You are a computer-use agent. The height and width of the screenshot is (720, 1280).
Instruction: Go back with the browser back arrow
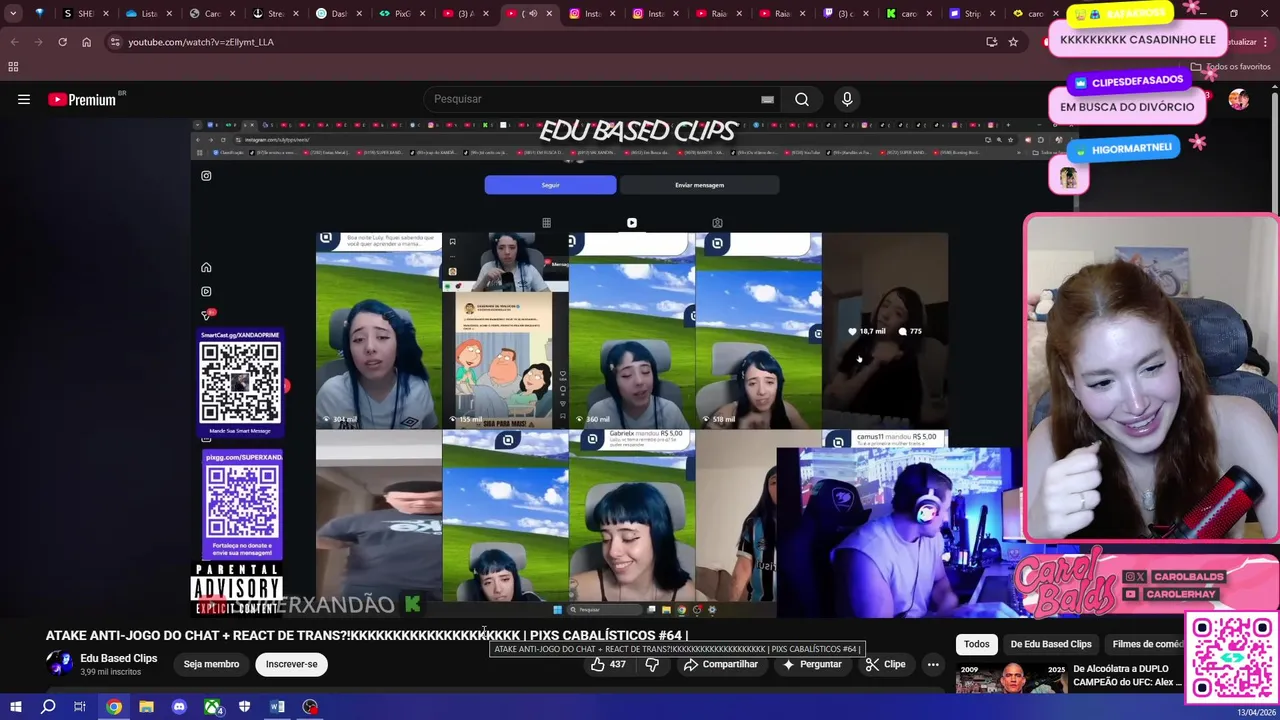point(14,42)
